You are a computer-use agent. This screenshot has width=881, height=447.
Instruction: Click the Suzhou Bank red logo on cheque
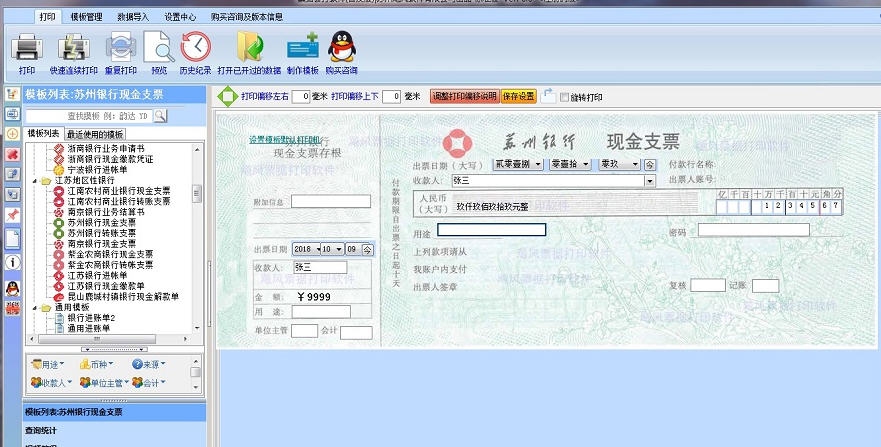coord(457,144)
